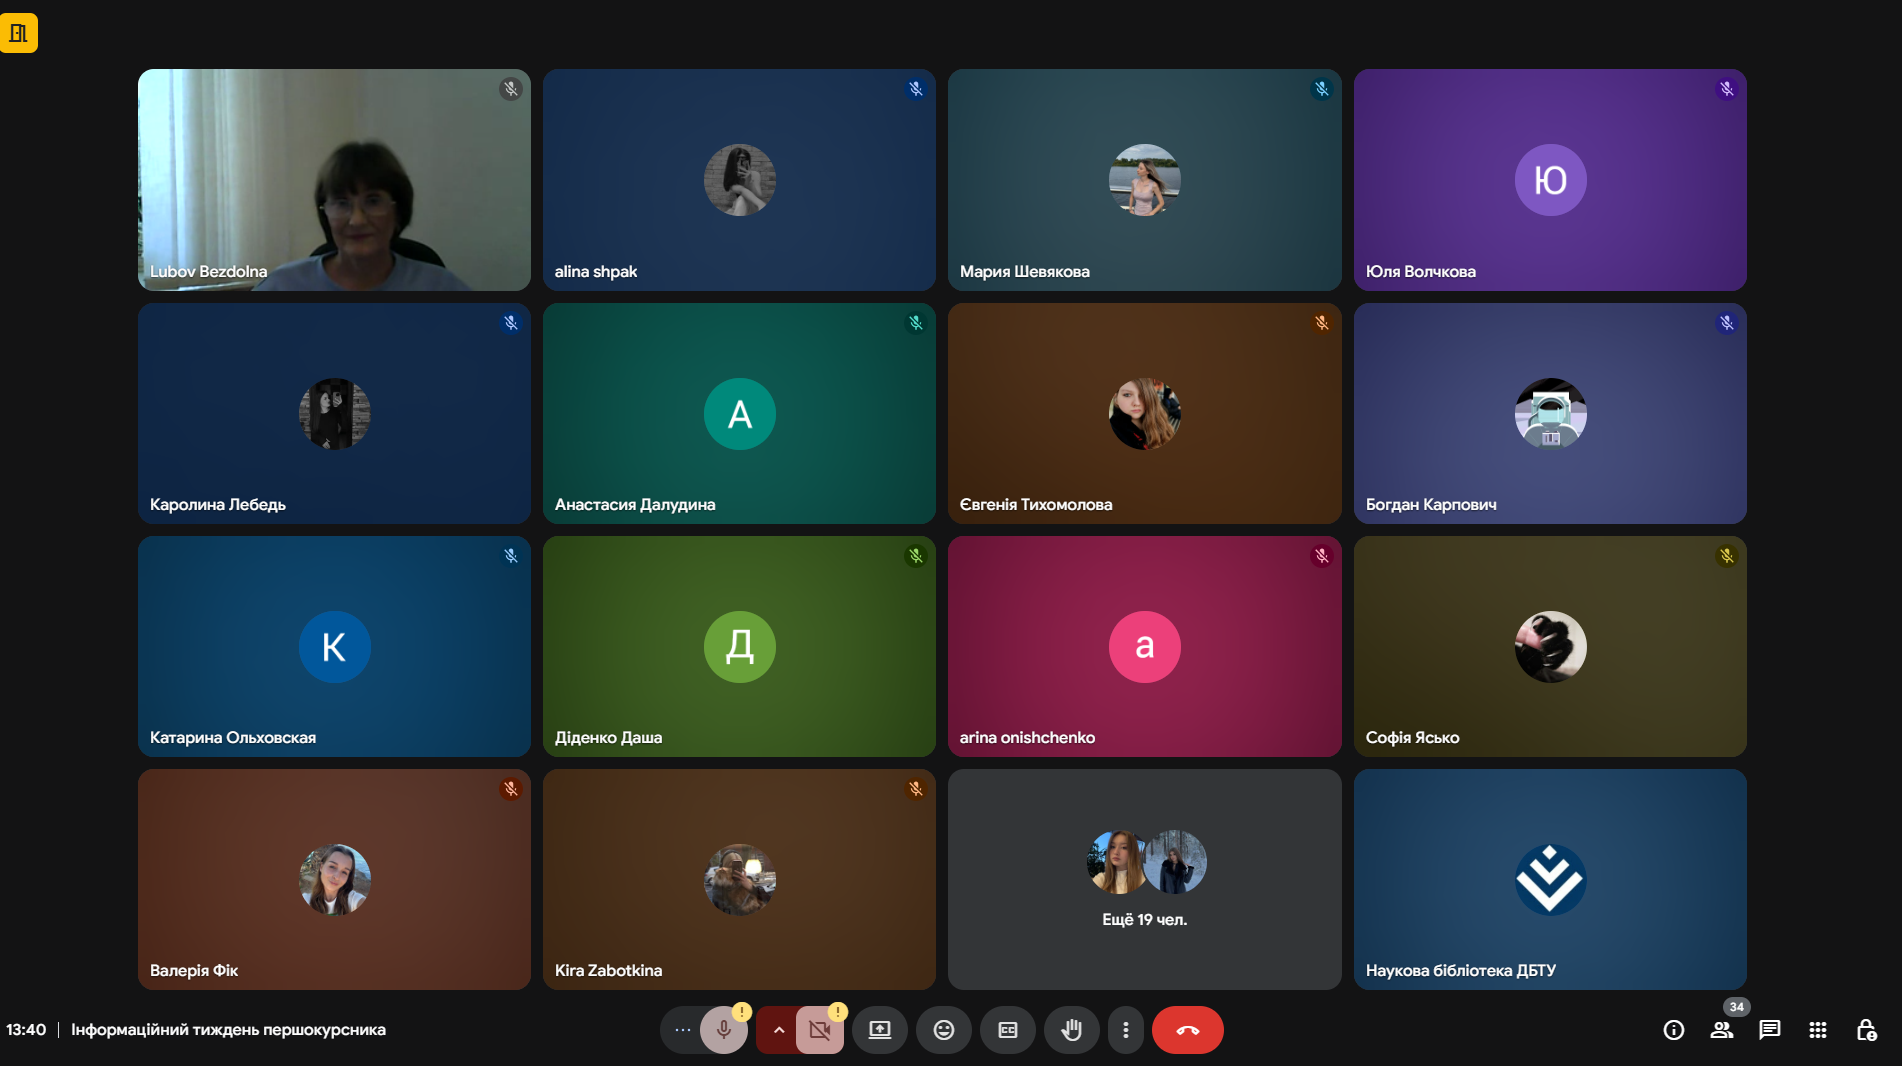Toggle the camera on
The image size is (1902, 1066).
point(819,1030)
